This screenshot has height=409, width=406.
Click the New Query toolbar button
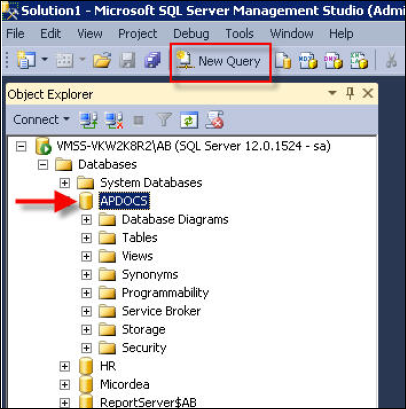(x=219, y=61)
